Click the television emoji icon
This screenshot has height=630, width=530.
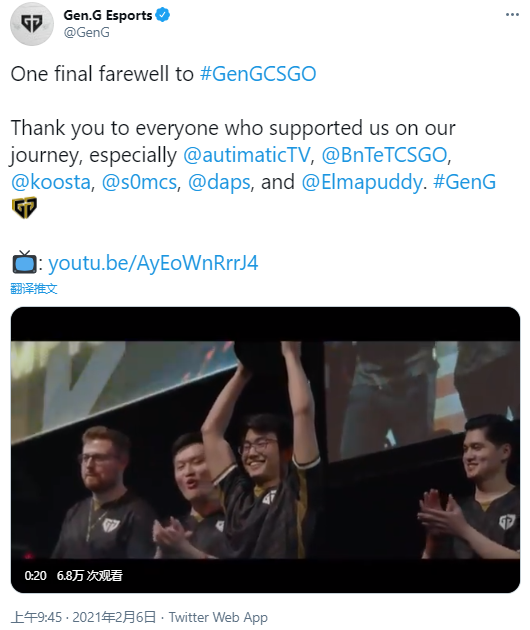(x=25, y=262)
